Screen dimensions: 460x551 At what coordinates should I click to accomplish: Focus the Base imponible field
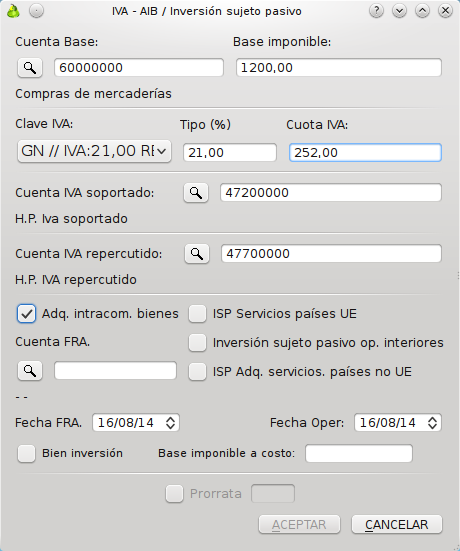point(339,67)
